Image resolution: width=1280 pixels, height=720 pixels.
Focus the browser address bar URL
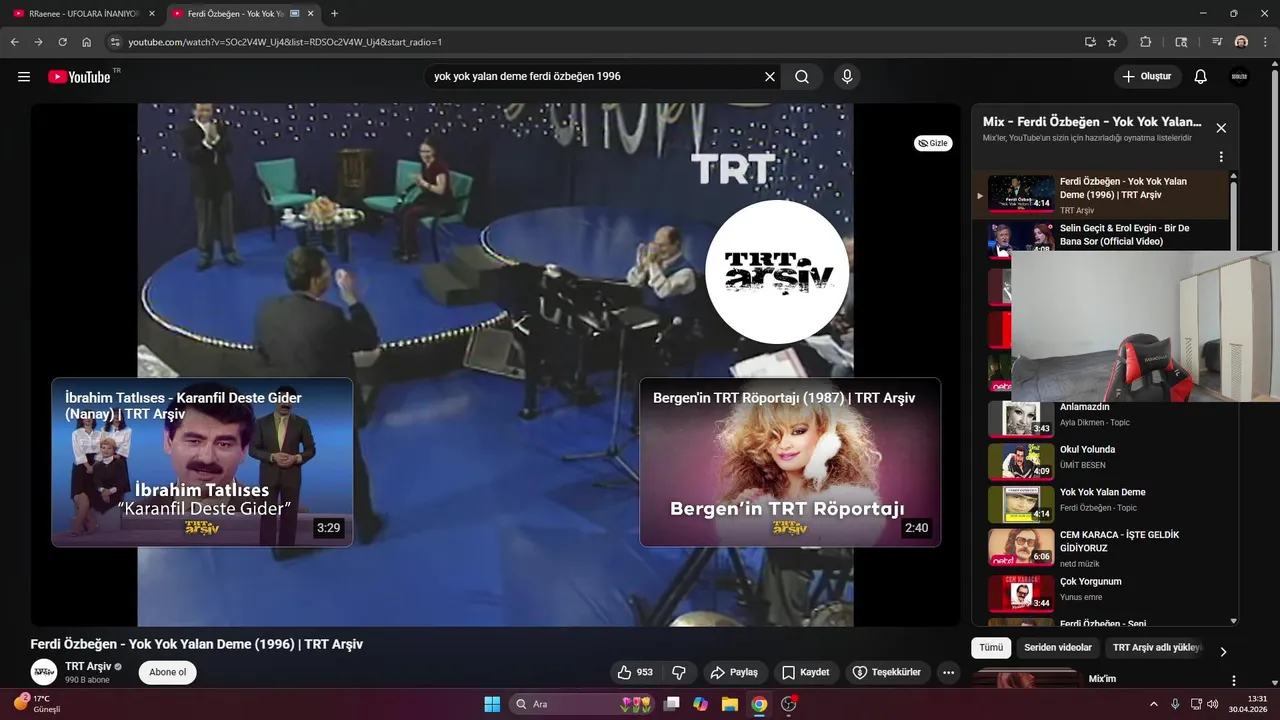[600, 42]
